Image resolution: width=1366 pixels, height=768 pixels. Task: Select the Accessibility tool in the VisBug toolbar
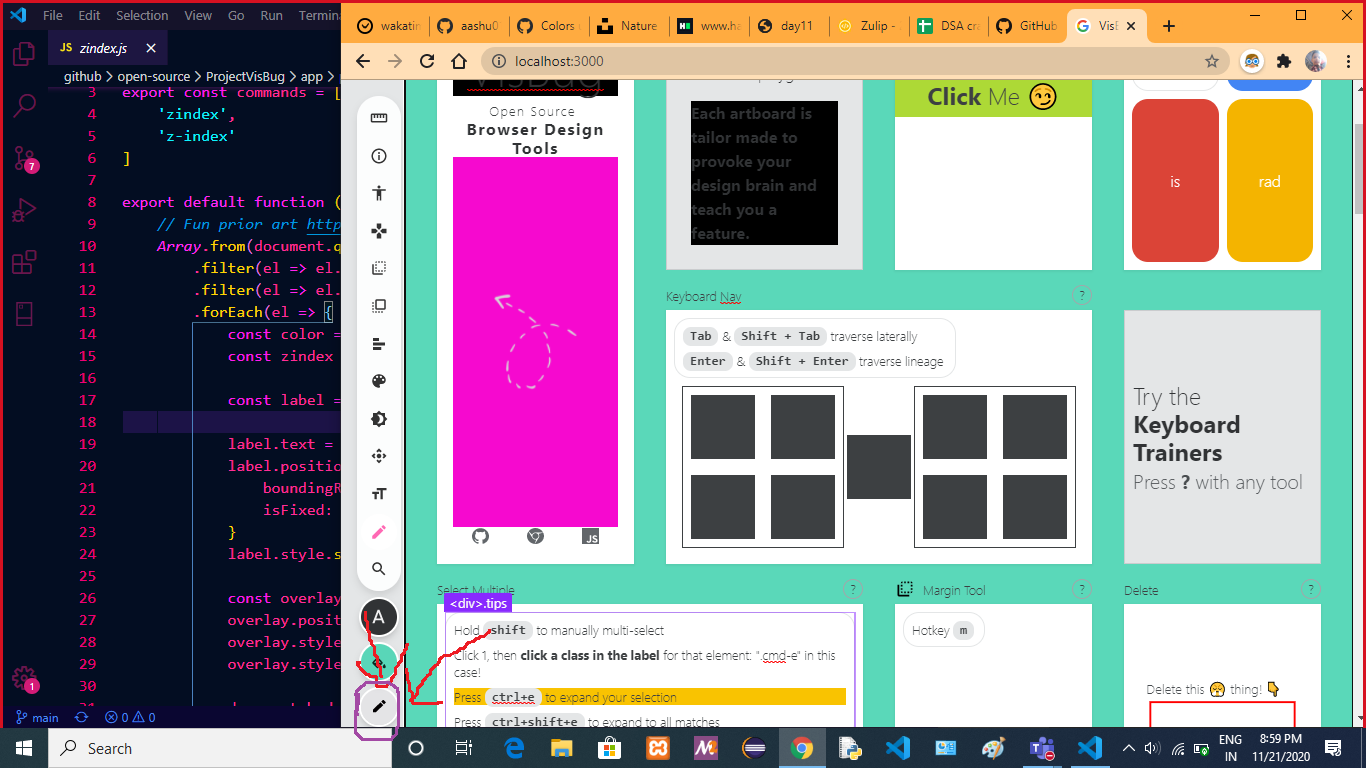click(x=378, y=192)
